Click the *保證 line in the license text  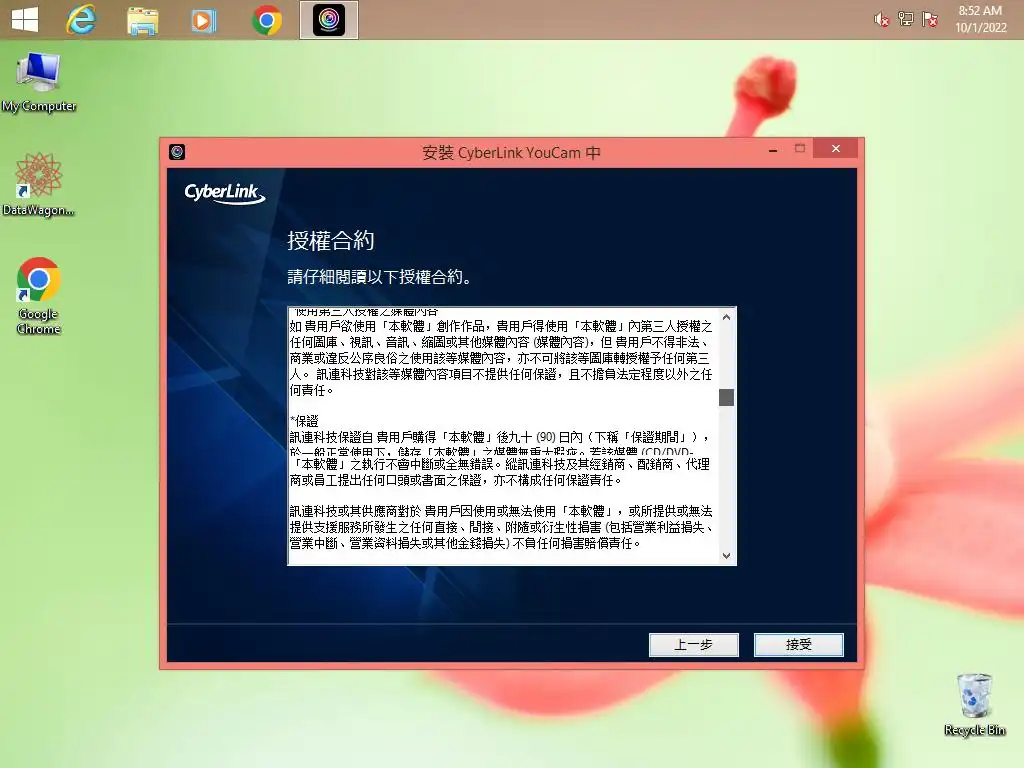304,421
